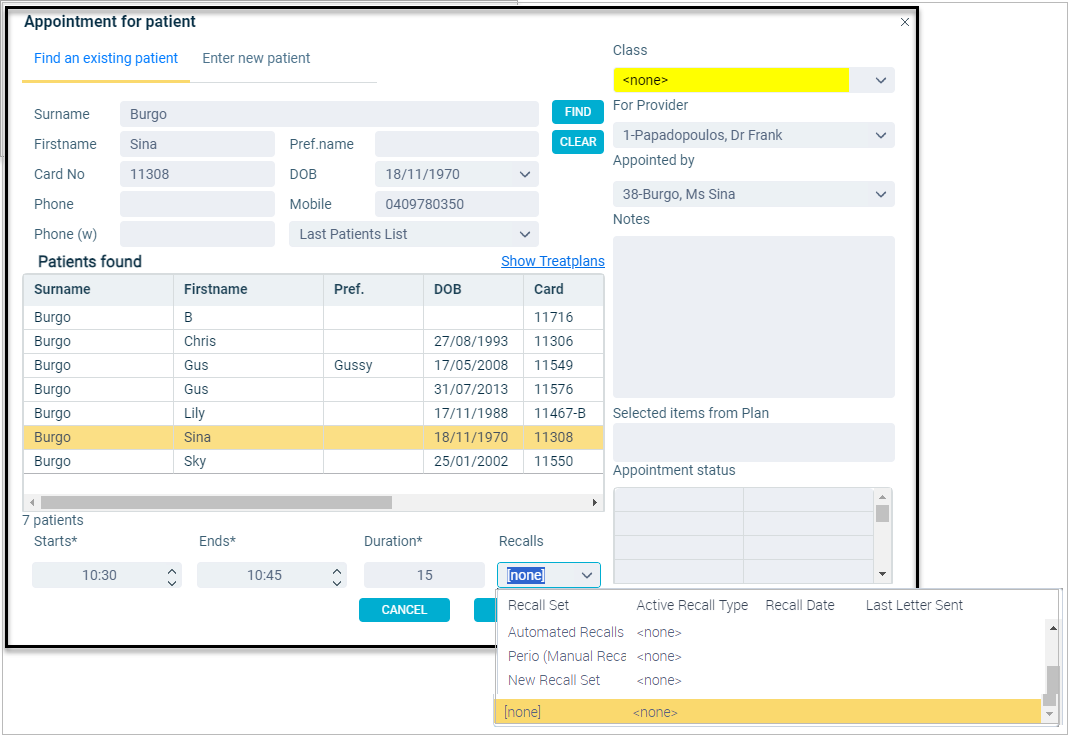
Task: Click the Phone (w) input field
Action: (197, 235)
